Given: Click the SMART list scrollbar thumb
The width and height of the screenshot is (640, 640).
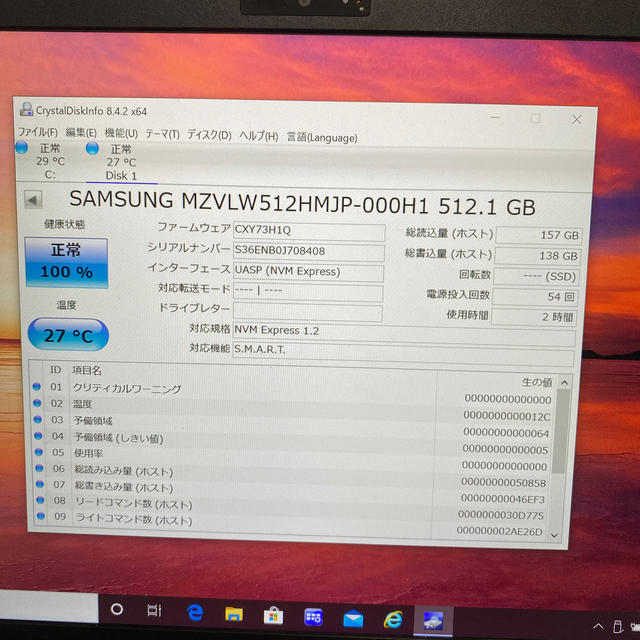Looking at the screenshot, I should pos(561,431).
